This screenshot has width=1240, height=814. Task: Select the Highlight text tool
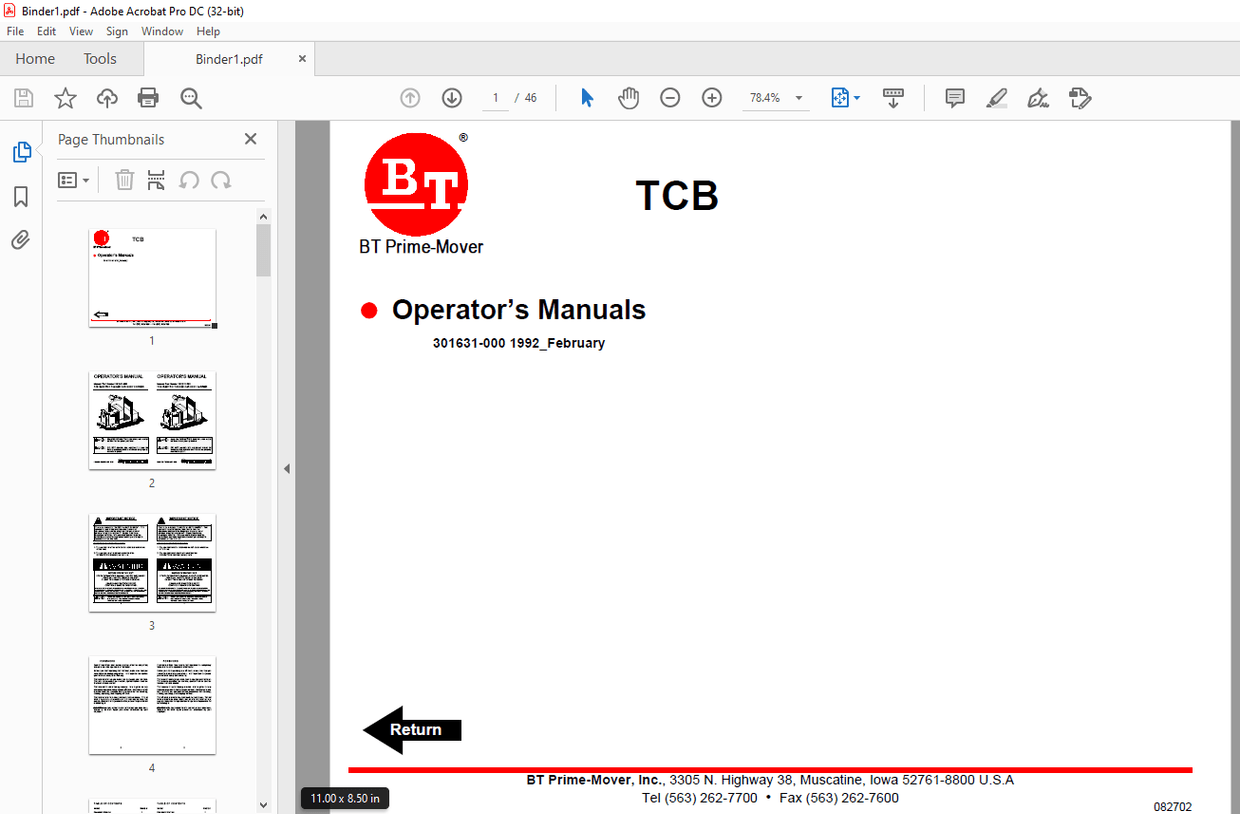coord(996,98)
